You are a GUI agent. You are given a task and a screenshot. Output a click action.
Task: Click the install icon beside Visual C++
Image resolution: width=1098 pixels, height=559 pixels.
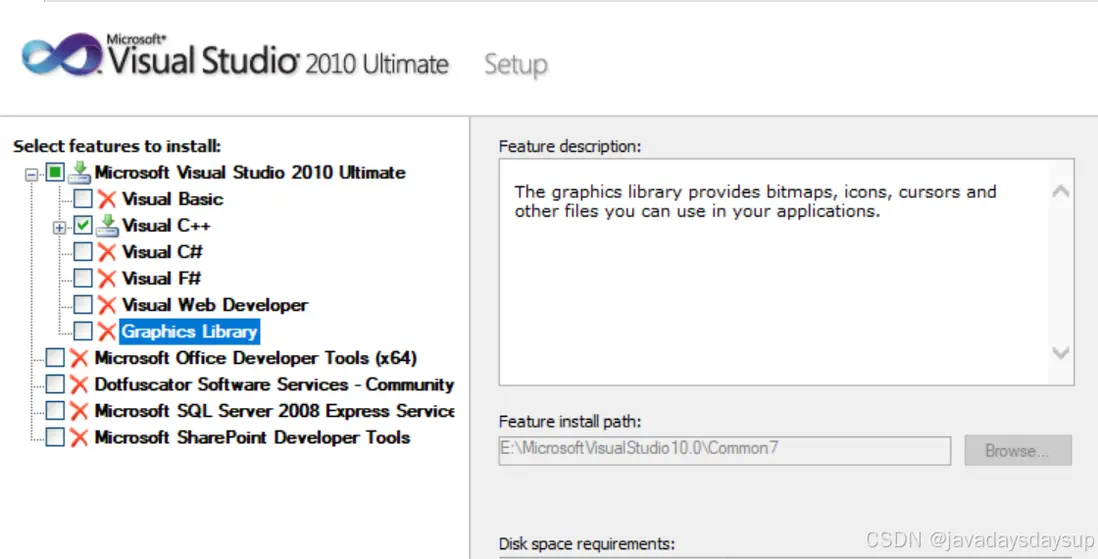(107, 226)
